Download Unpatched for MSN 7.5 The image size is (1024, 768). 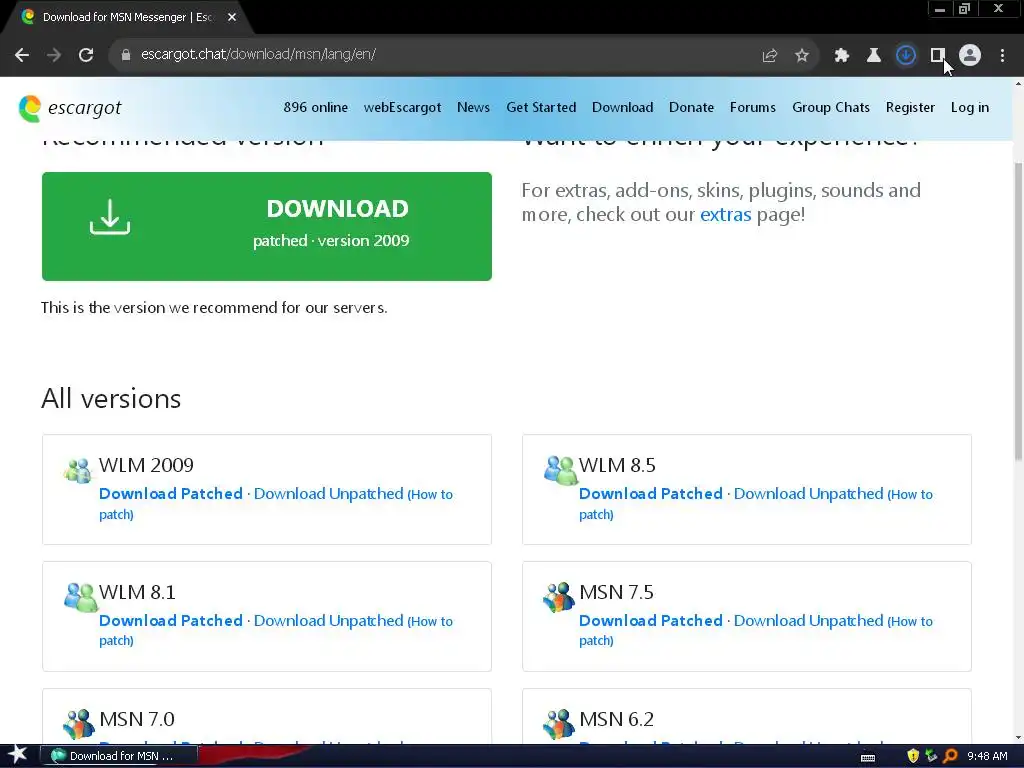(808, 620)
